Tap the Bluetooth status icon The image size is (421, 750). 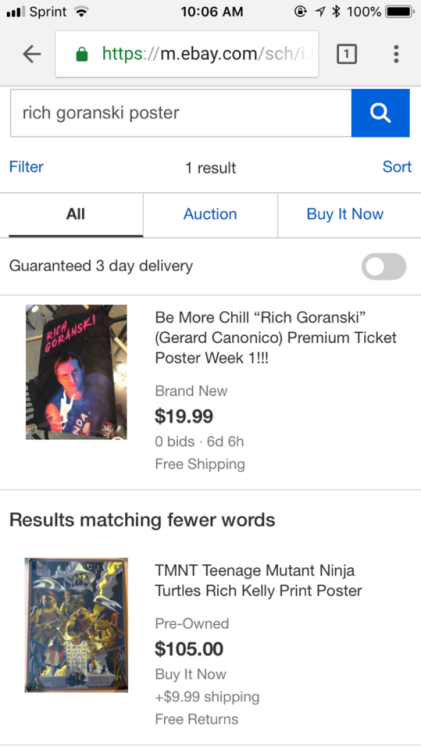coord(336,11)
